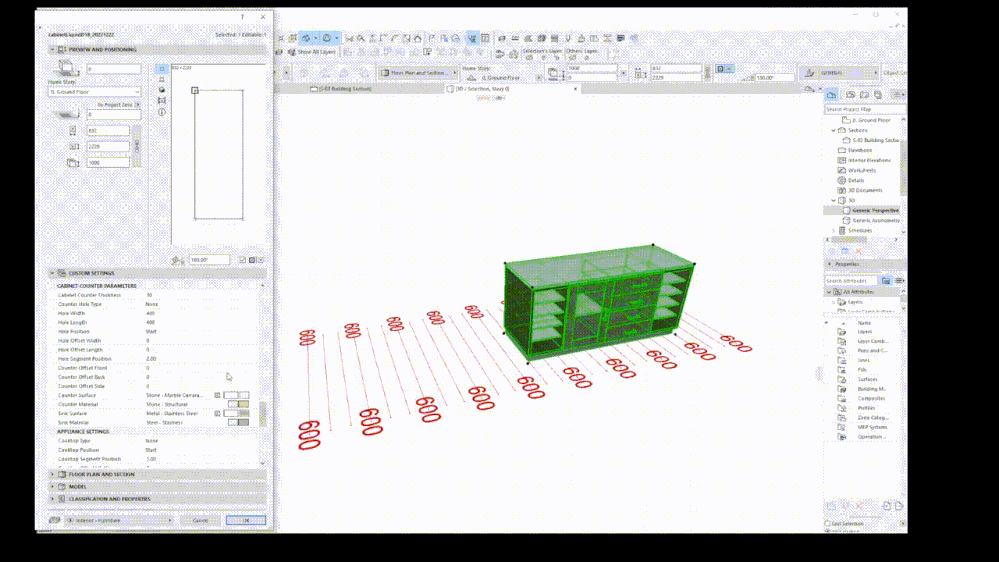Click the Profiles attribute icon
The image size is (999, 562).
(842, 408)
